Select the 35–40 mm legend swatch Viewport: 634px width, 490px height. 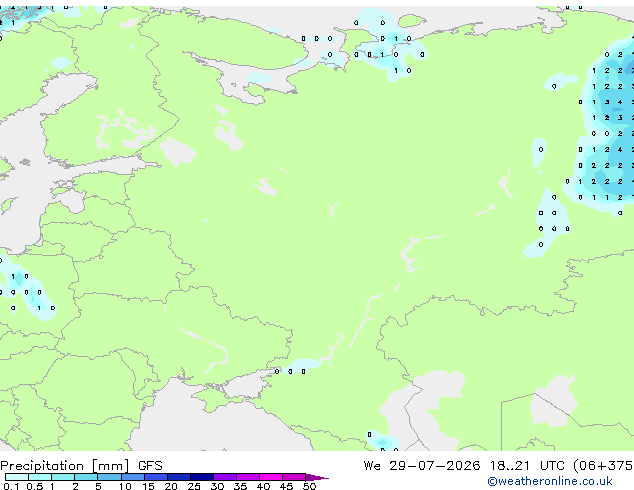click(247, 477)
